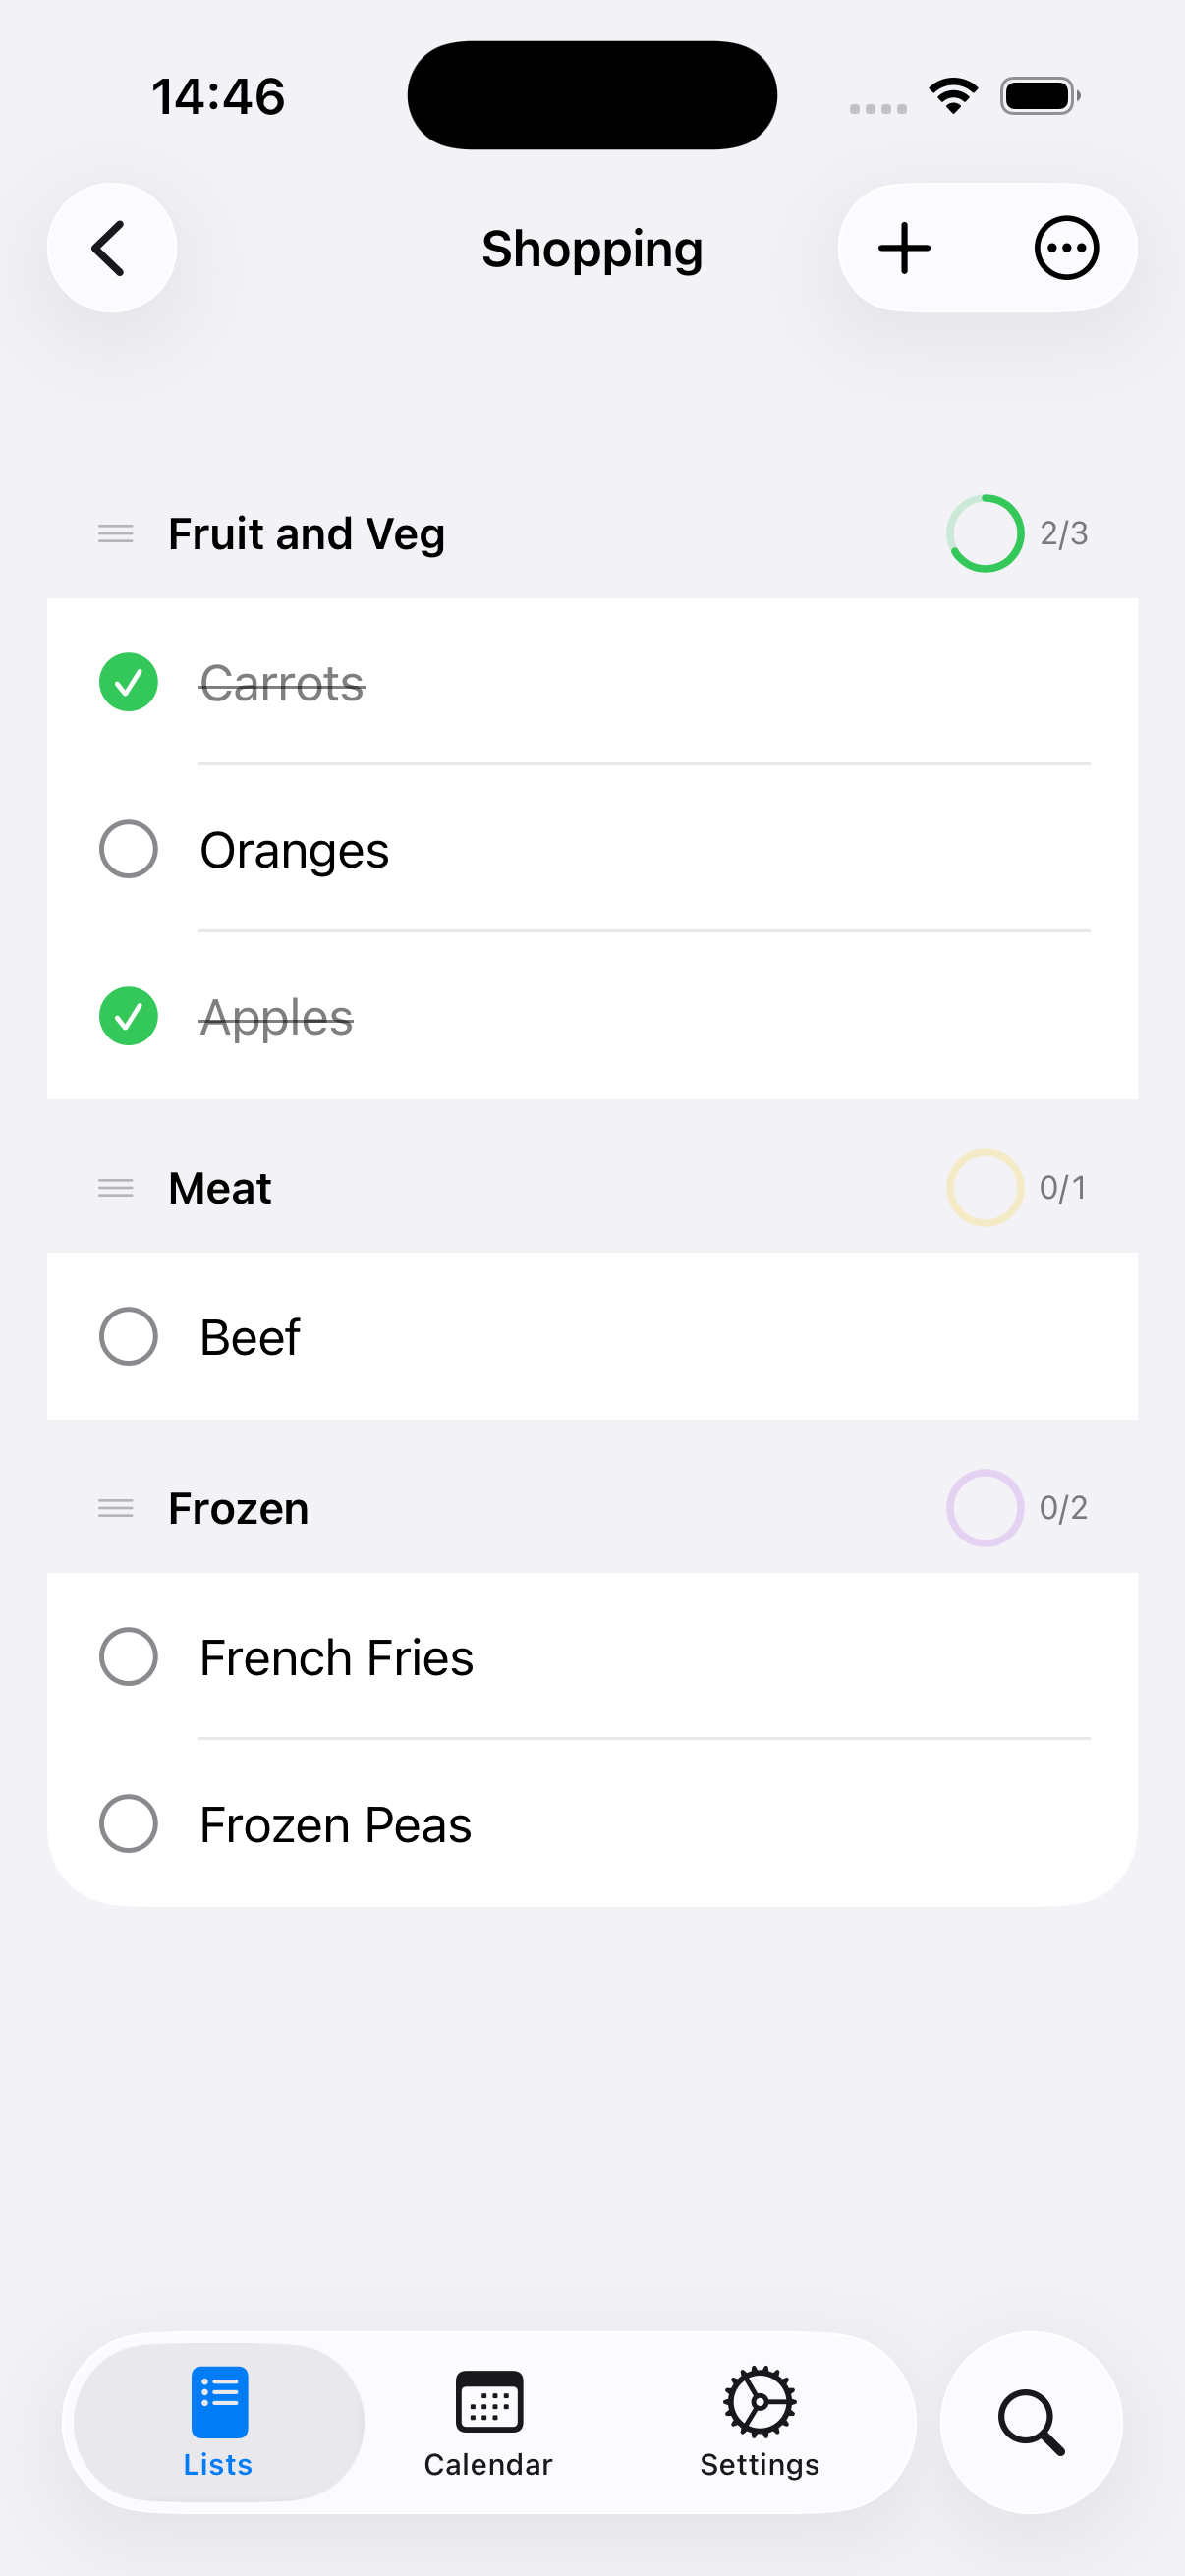Tap the Frozen Peas item text
1185x2576 pixels.
point(336,1825)
